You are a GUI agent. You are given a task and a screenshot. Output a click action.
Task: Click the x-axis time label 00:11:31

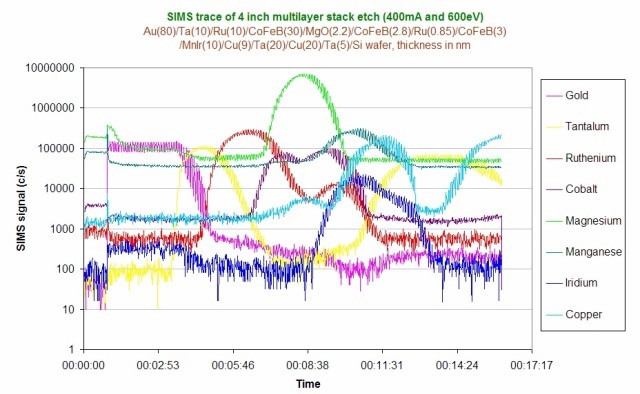click(382, 365)
